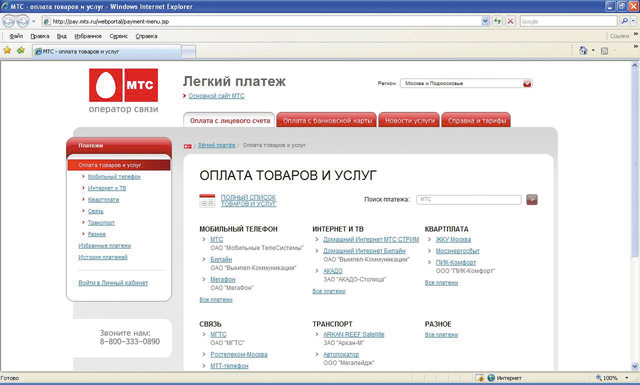Click the Home page icon
This screenshot has height=385, width=640.
(584, 51)
